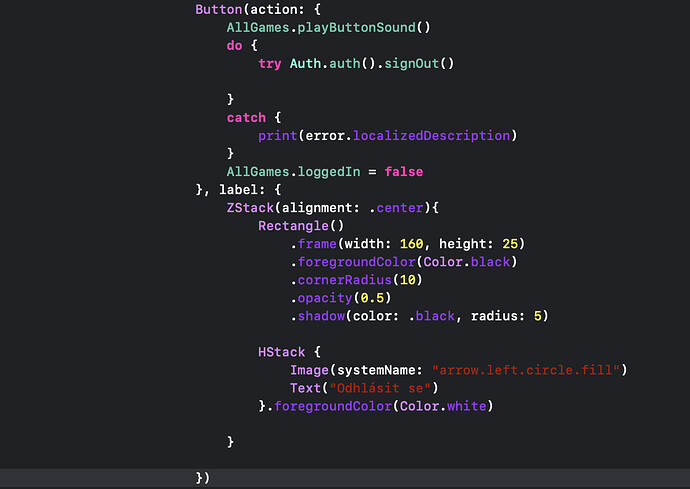
Task: Click "signOut()" in the Auth line
Action: click(419, 64)
